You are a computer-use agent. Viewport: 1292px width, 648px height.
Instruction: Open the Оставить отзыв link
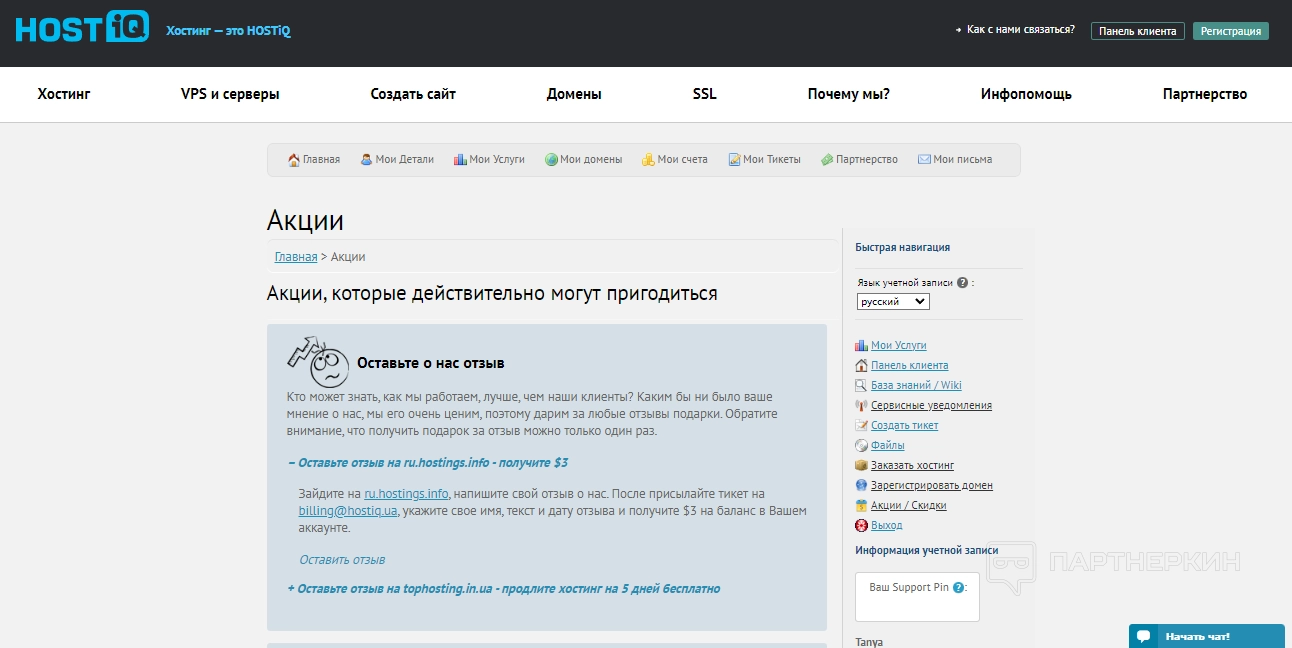[342, 560]
